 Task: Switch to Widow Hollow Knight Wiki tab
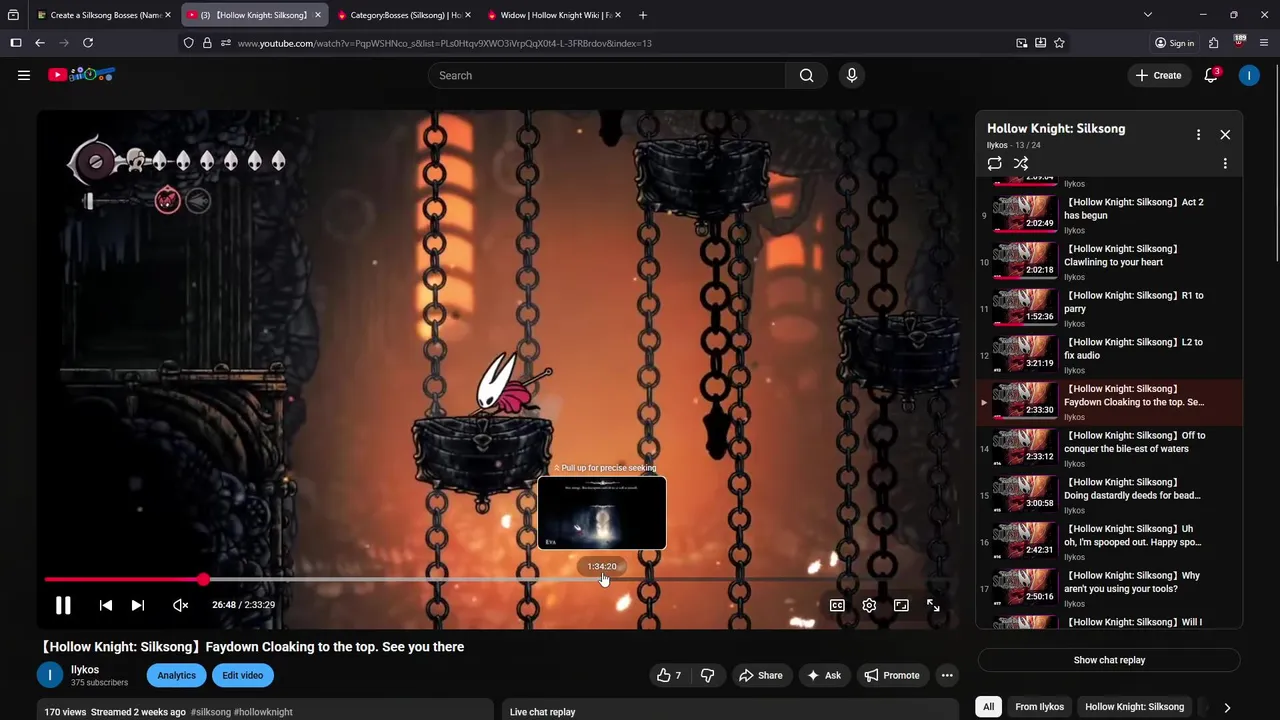pos(554,15)
